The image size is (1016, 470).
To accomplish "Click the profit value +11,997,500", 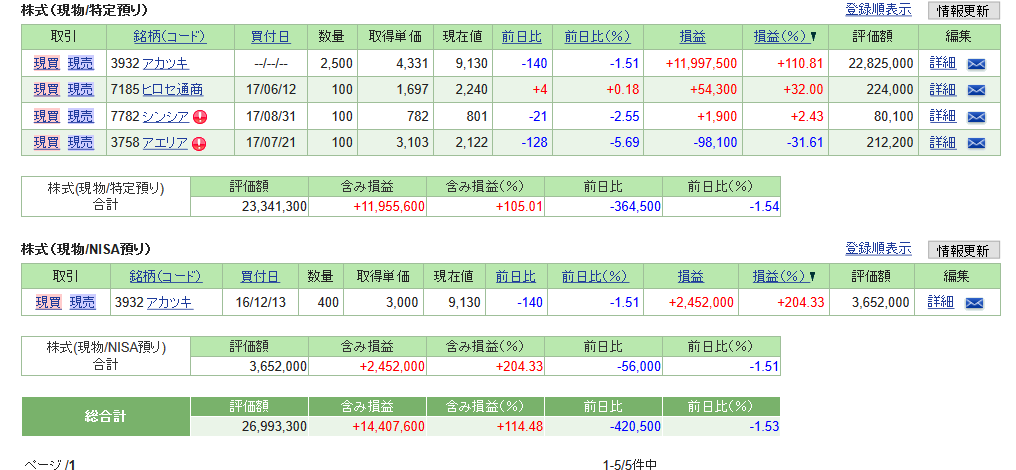I will (701, 64).
